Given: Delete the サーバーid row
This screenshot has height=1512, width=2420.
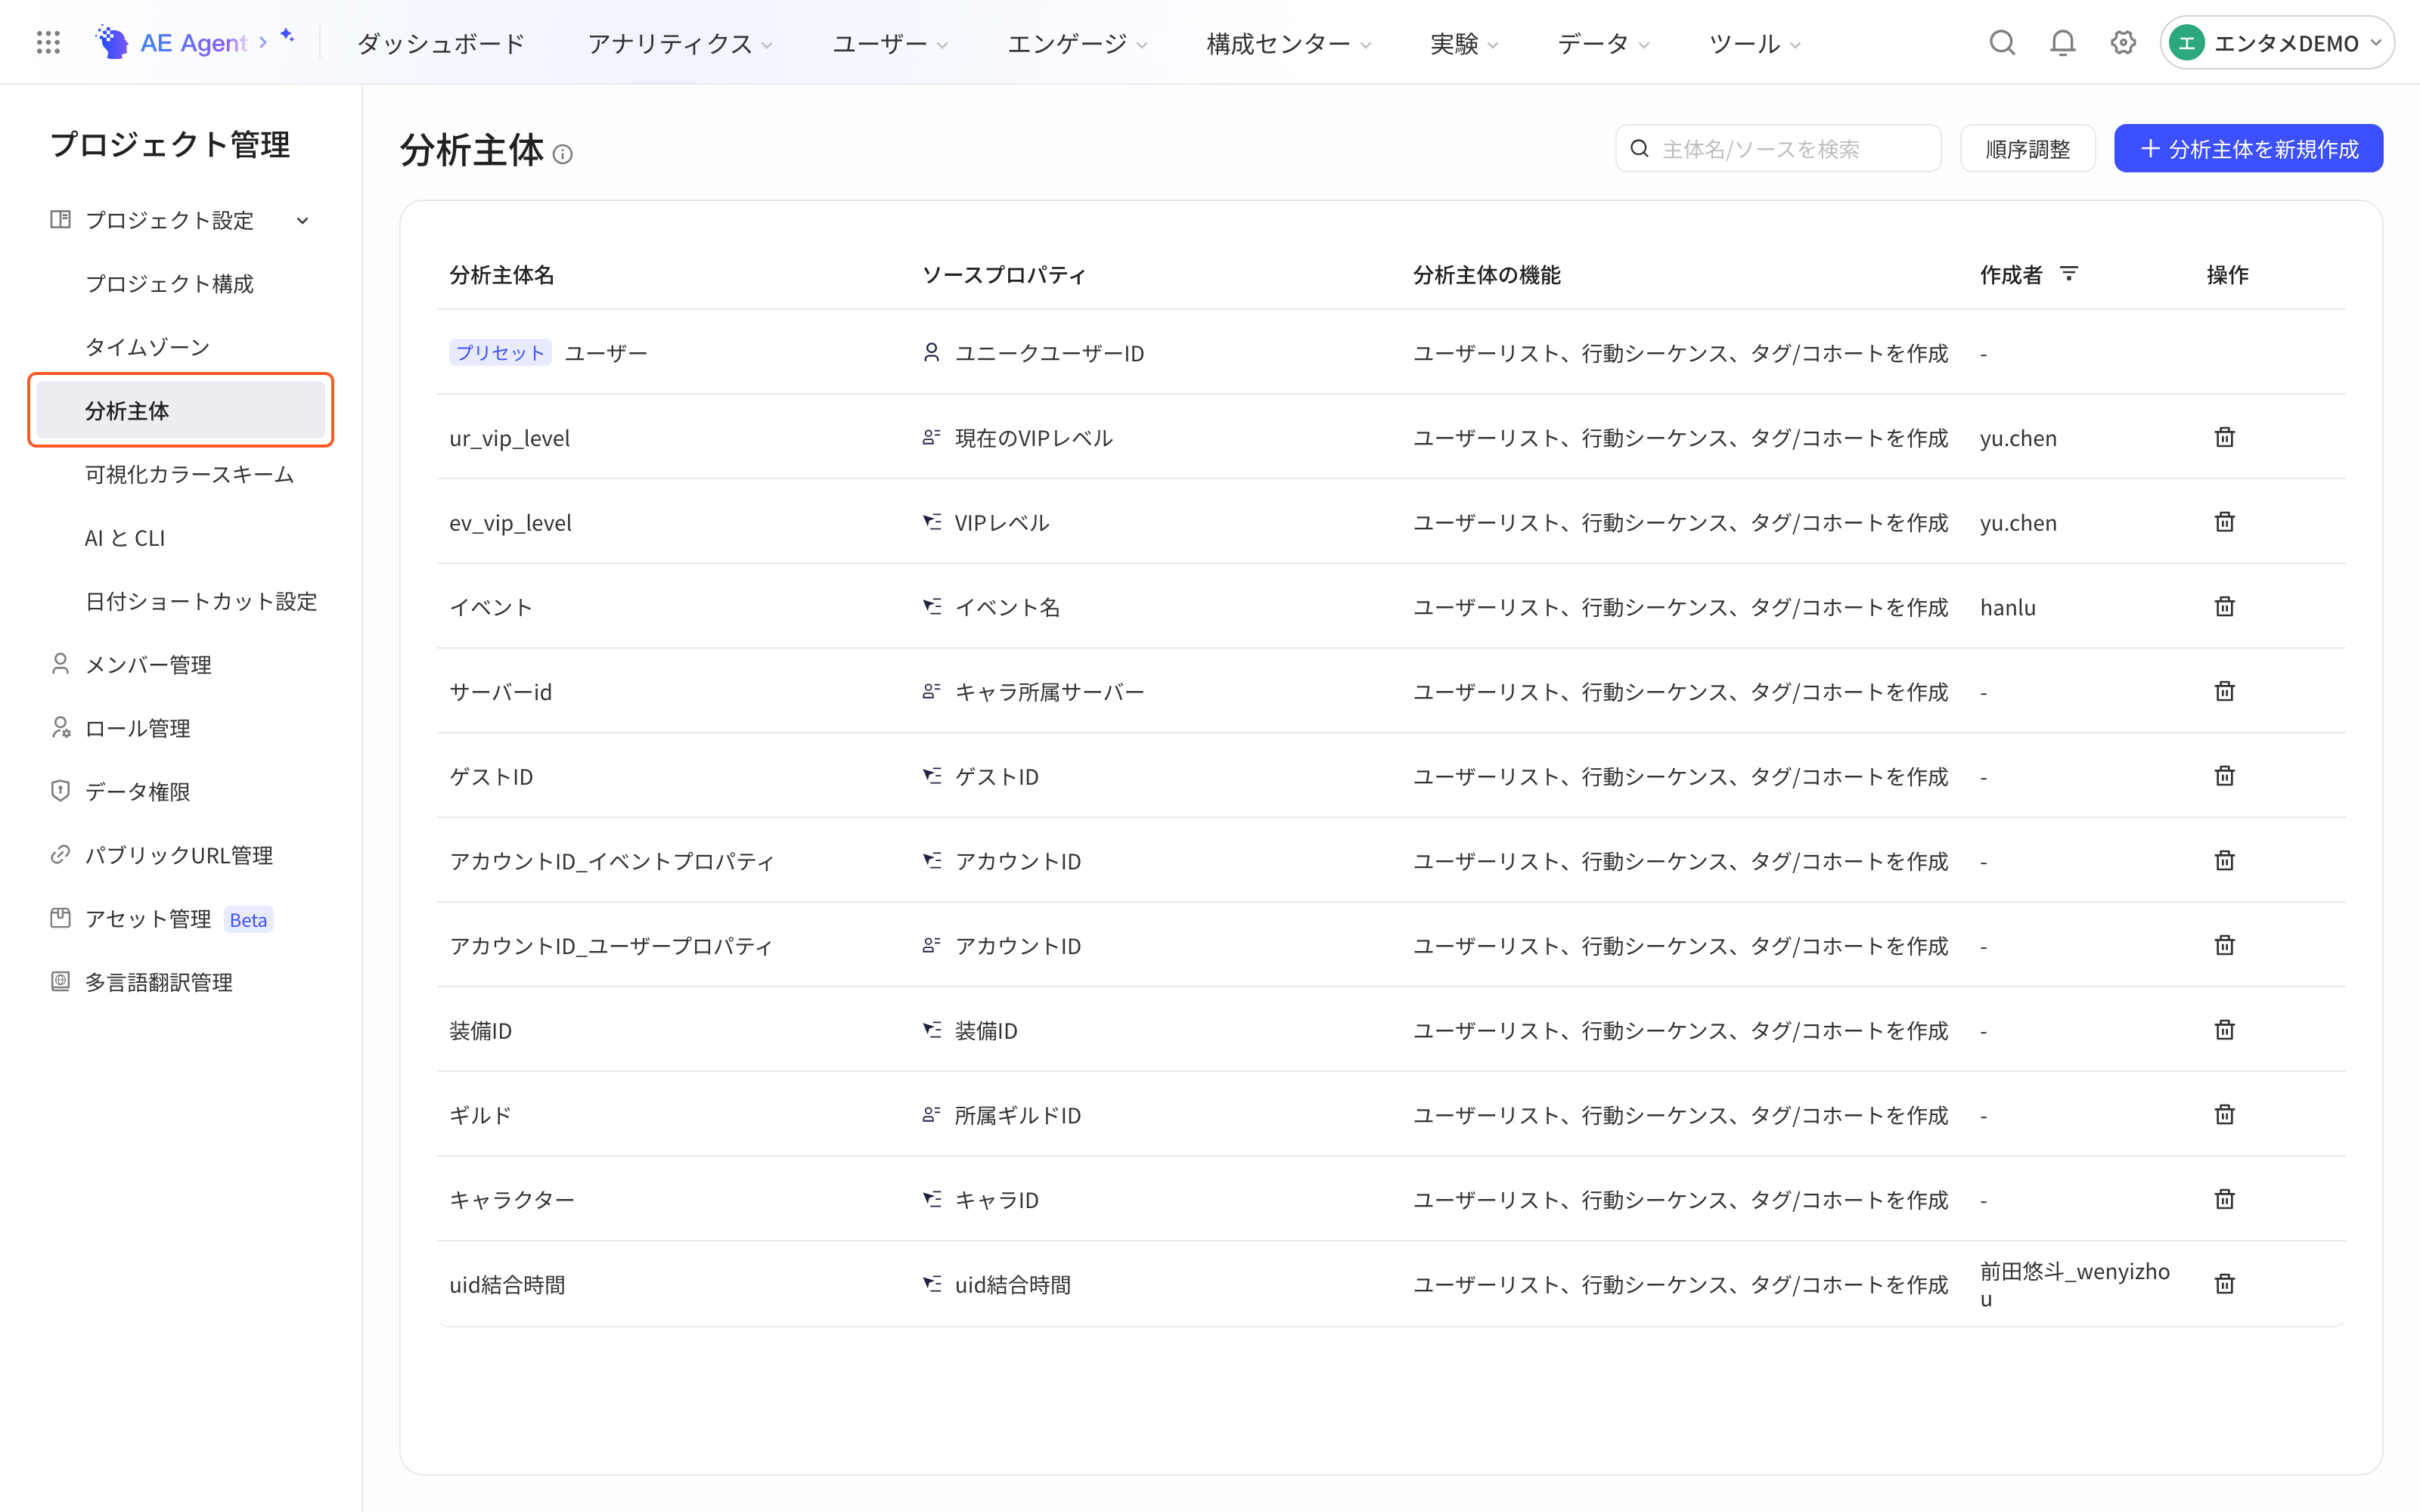Looking at the screenshot, I should click(x=2224, y=691).
